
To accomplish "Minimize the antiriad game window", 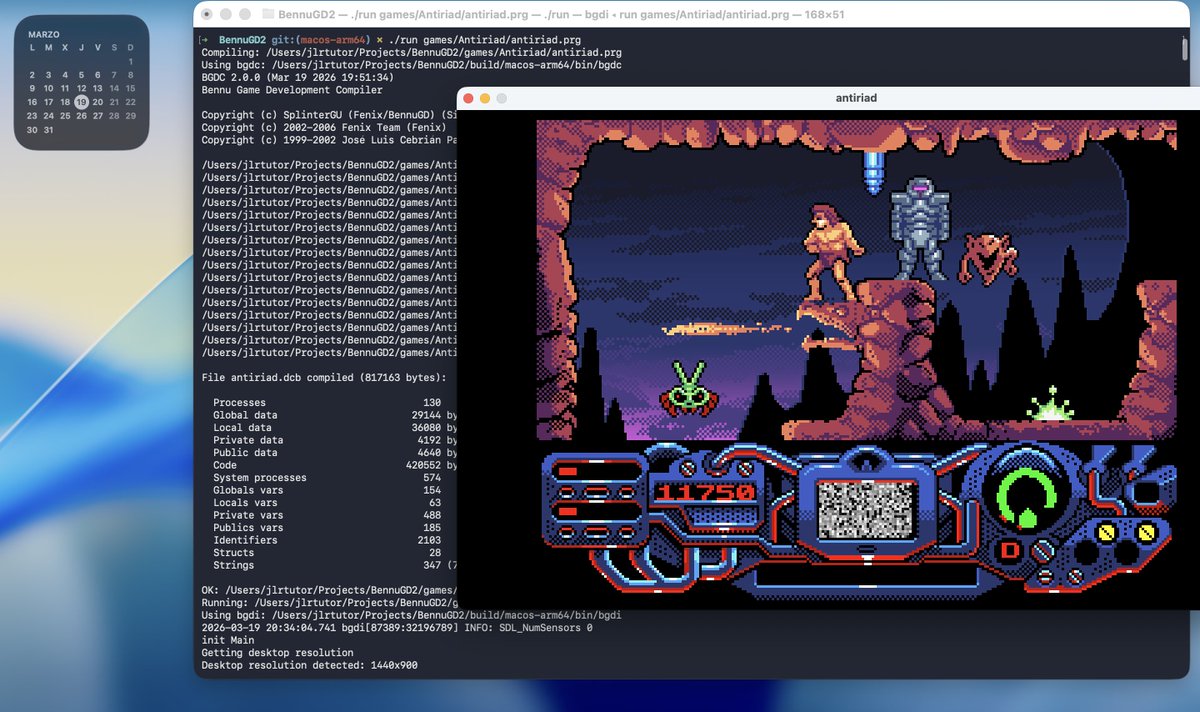I will coord(485,98).
